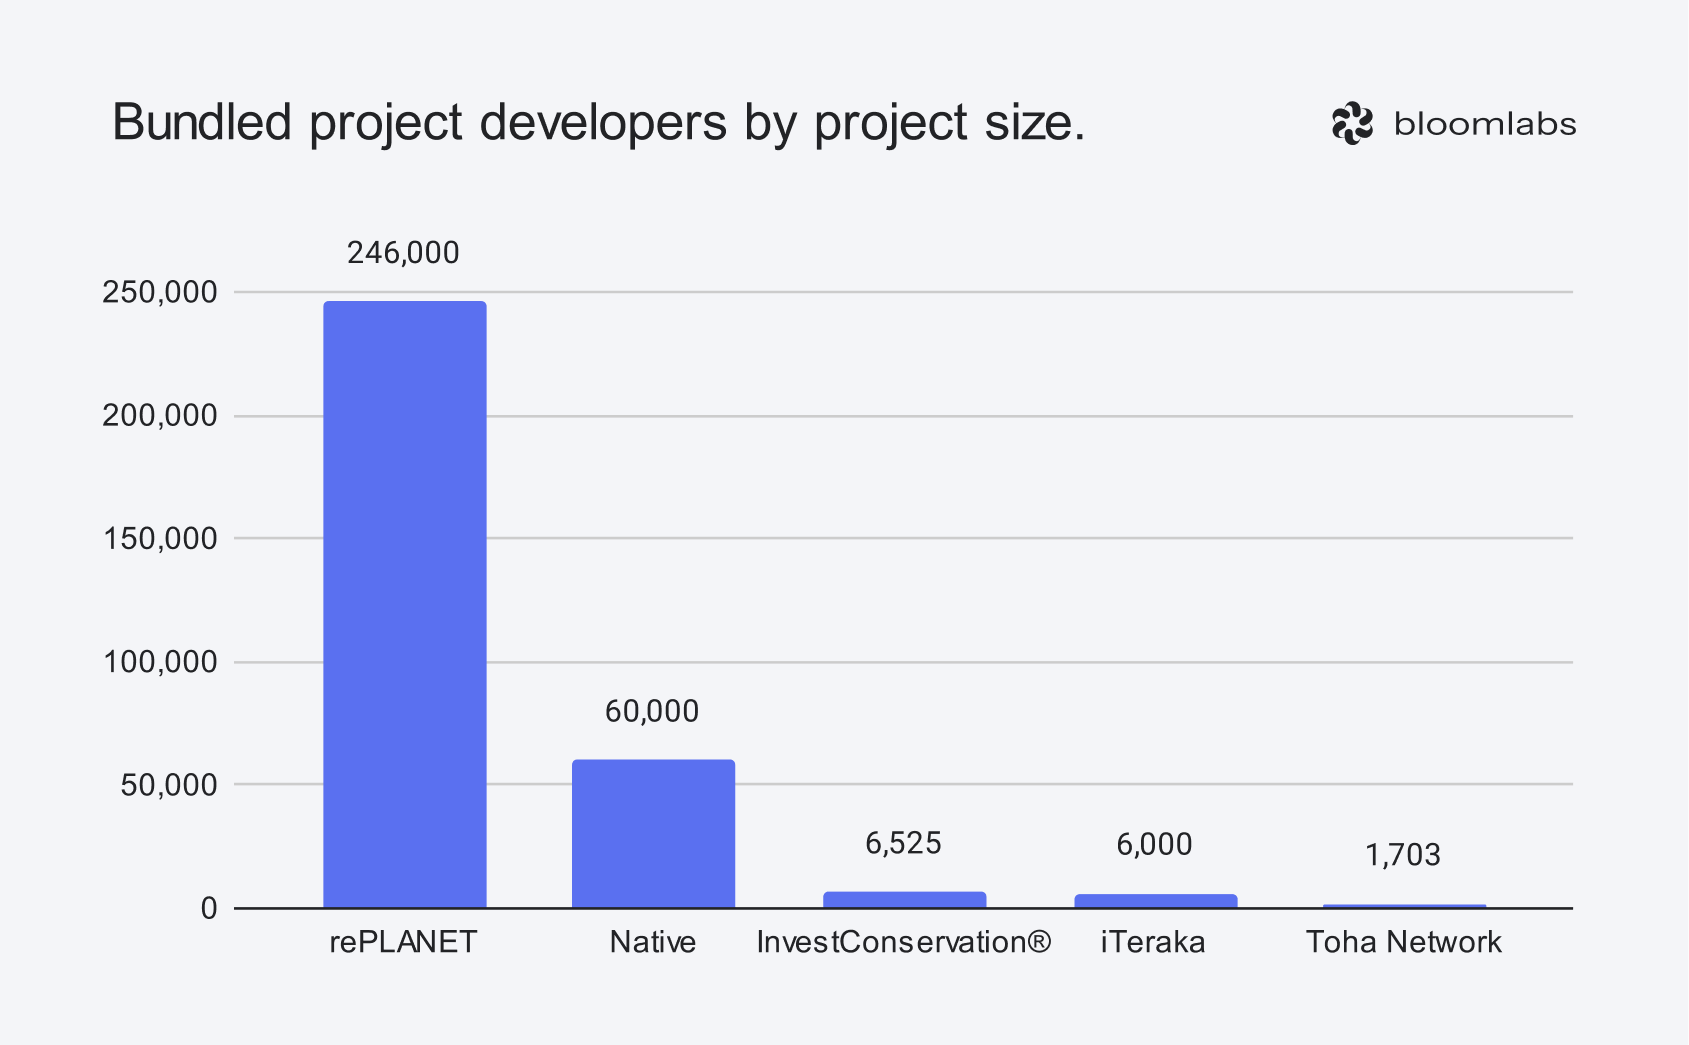Select the Toha Network bar

pyautogui.click(x=1404, y=906)
